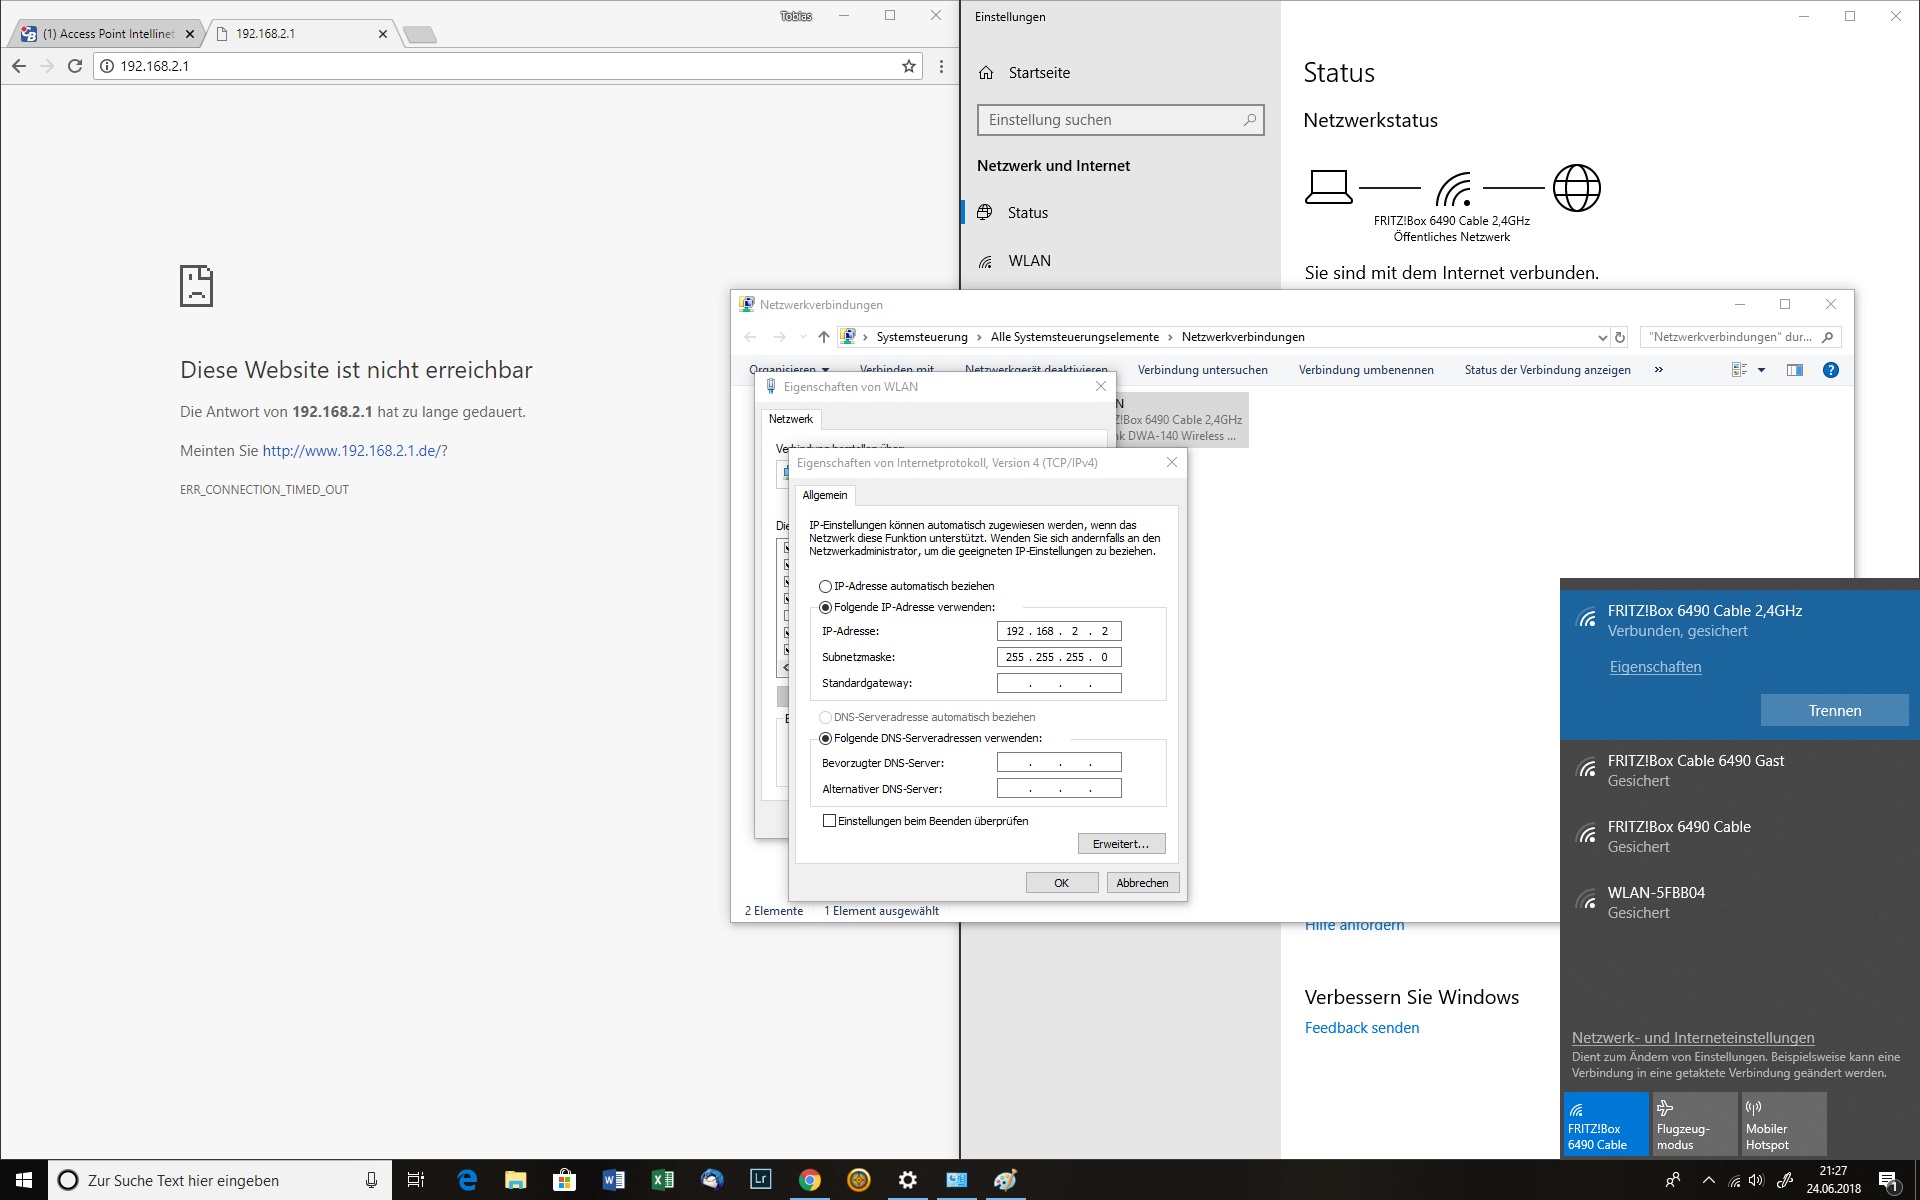The height and width of the screenshot is (1200, 1920).
Task: Refresh the Netzwerkverbindungen address bar
Action: click(1620, 337)
